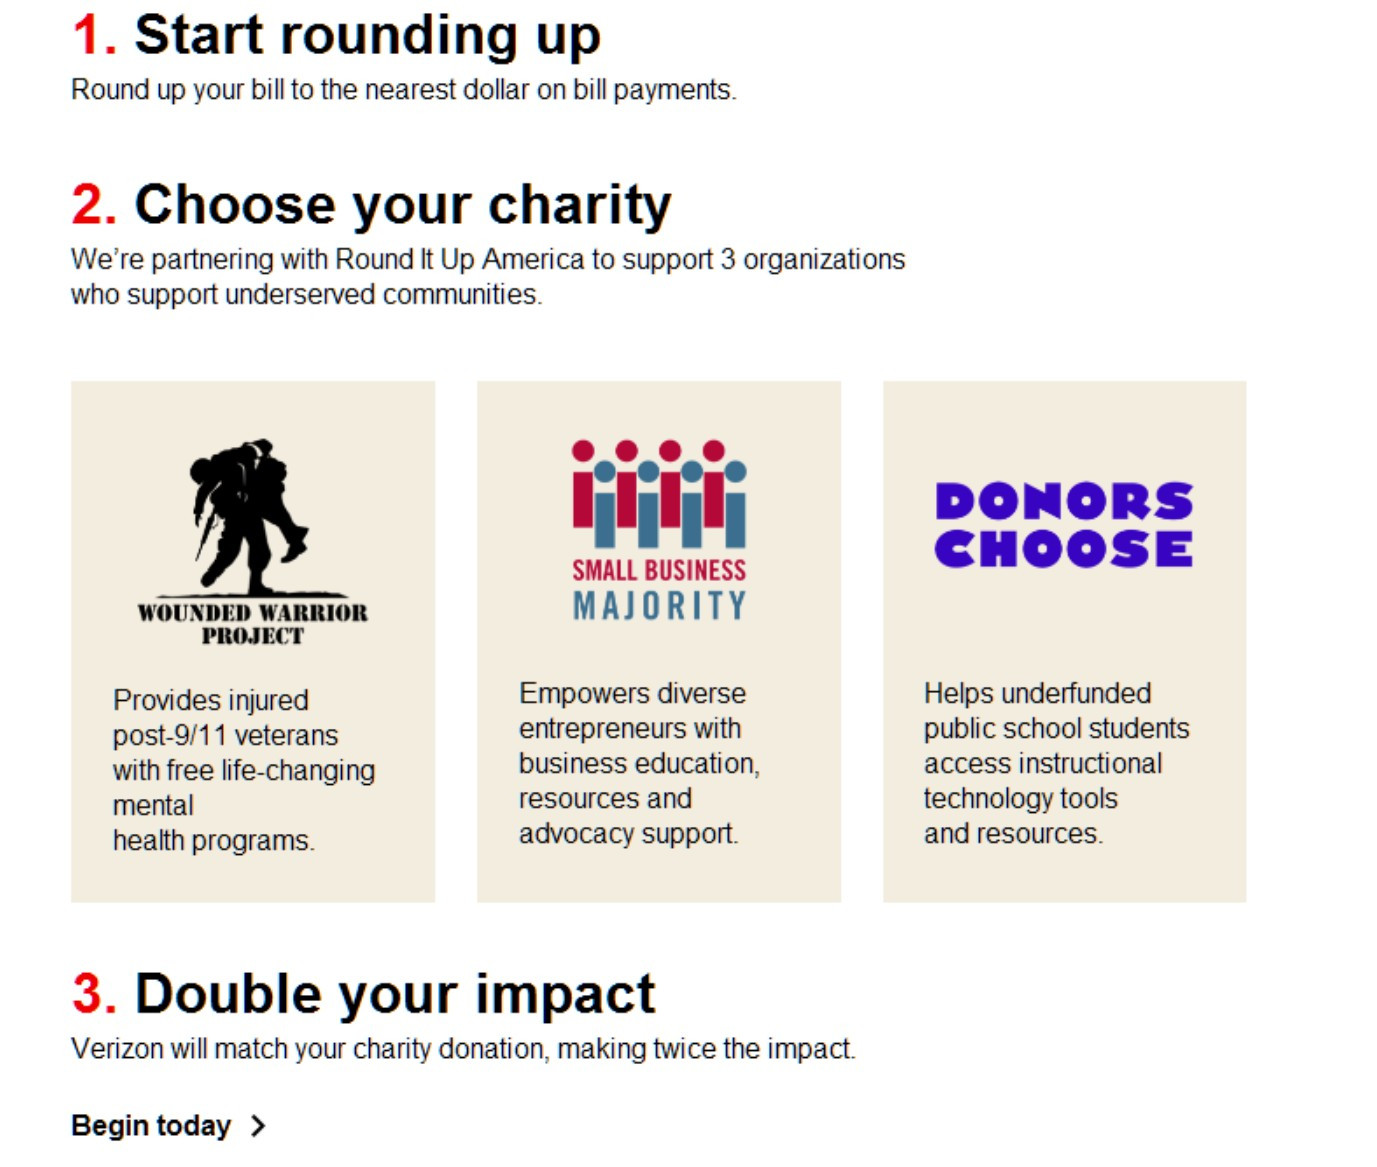Click the Donors Choose purple logo

pyautogui.click(x=1064, y=525)
